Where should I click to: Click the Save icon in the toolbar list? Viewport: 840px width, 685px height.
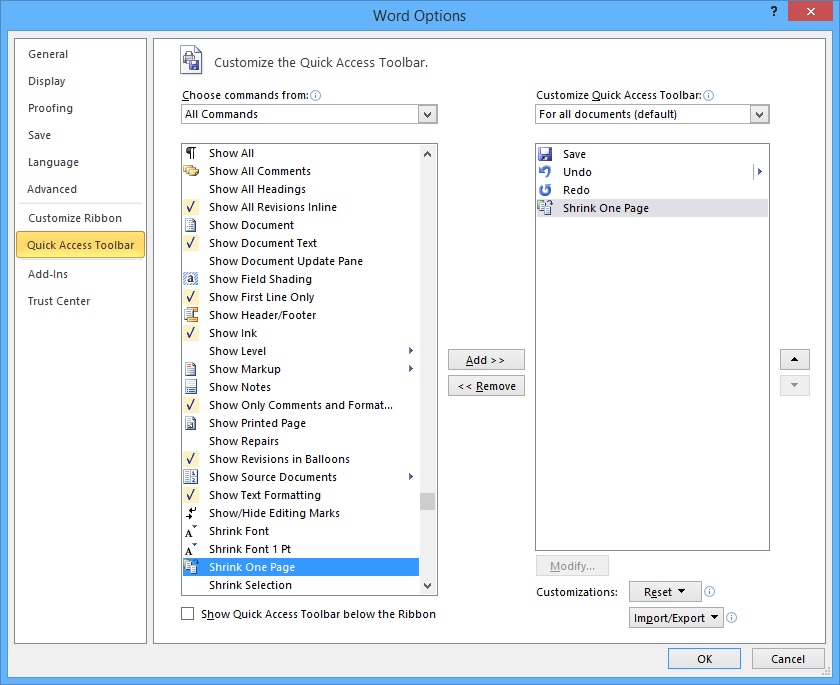pyautogui.click(x=544, y=153)
